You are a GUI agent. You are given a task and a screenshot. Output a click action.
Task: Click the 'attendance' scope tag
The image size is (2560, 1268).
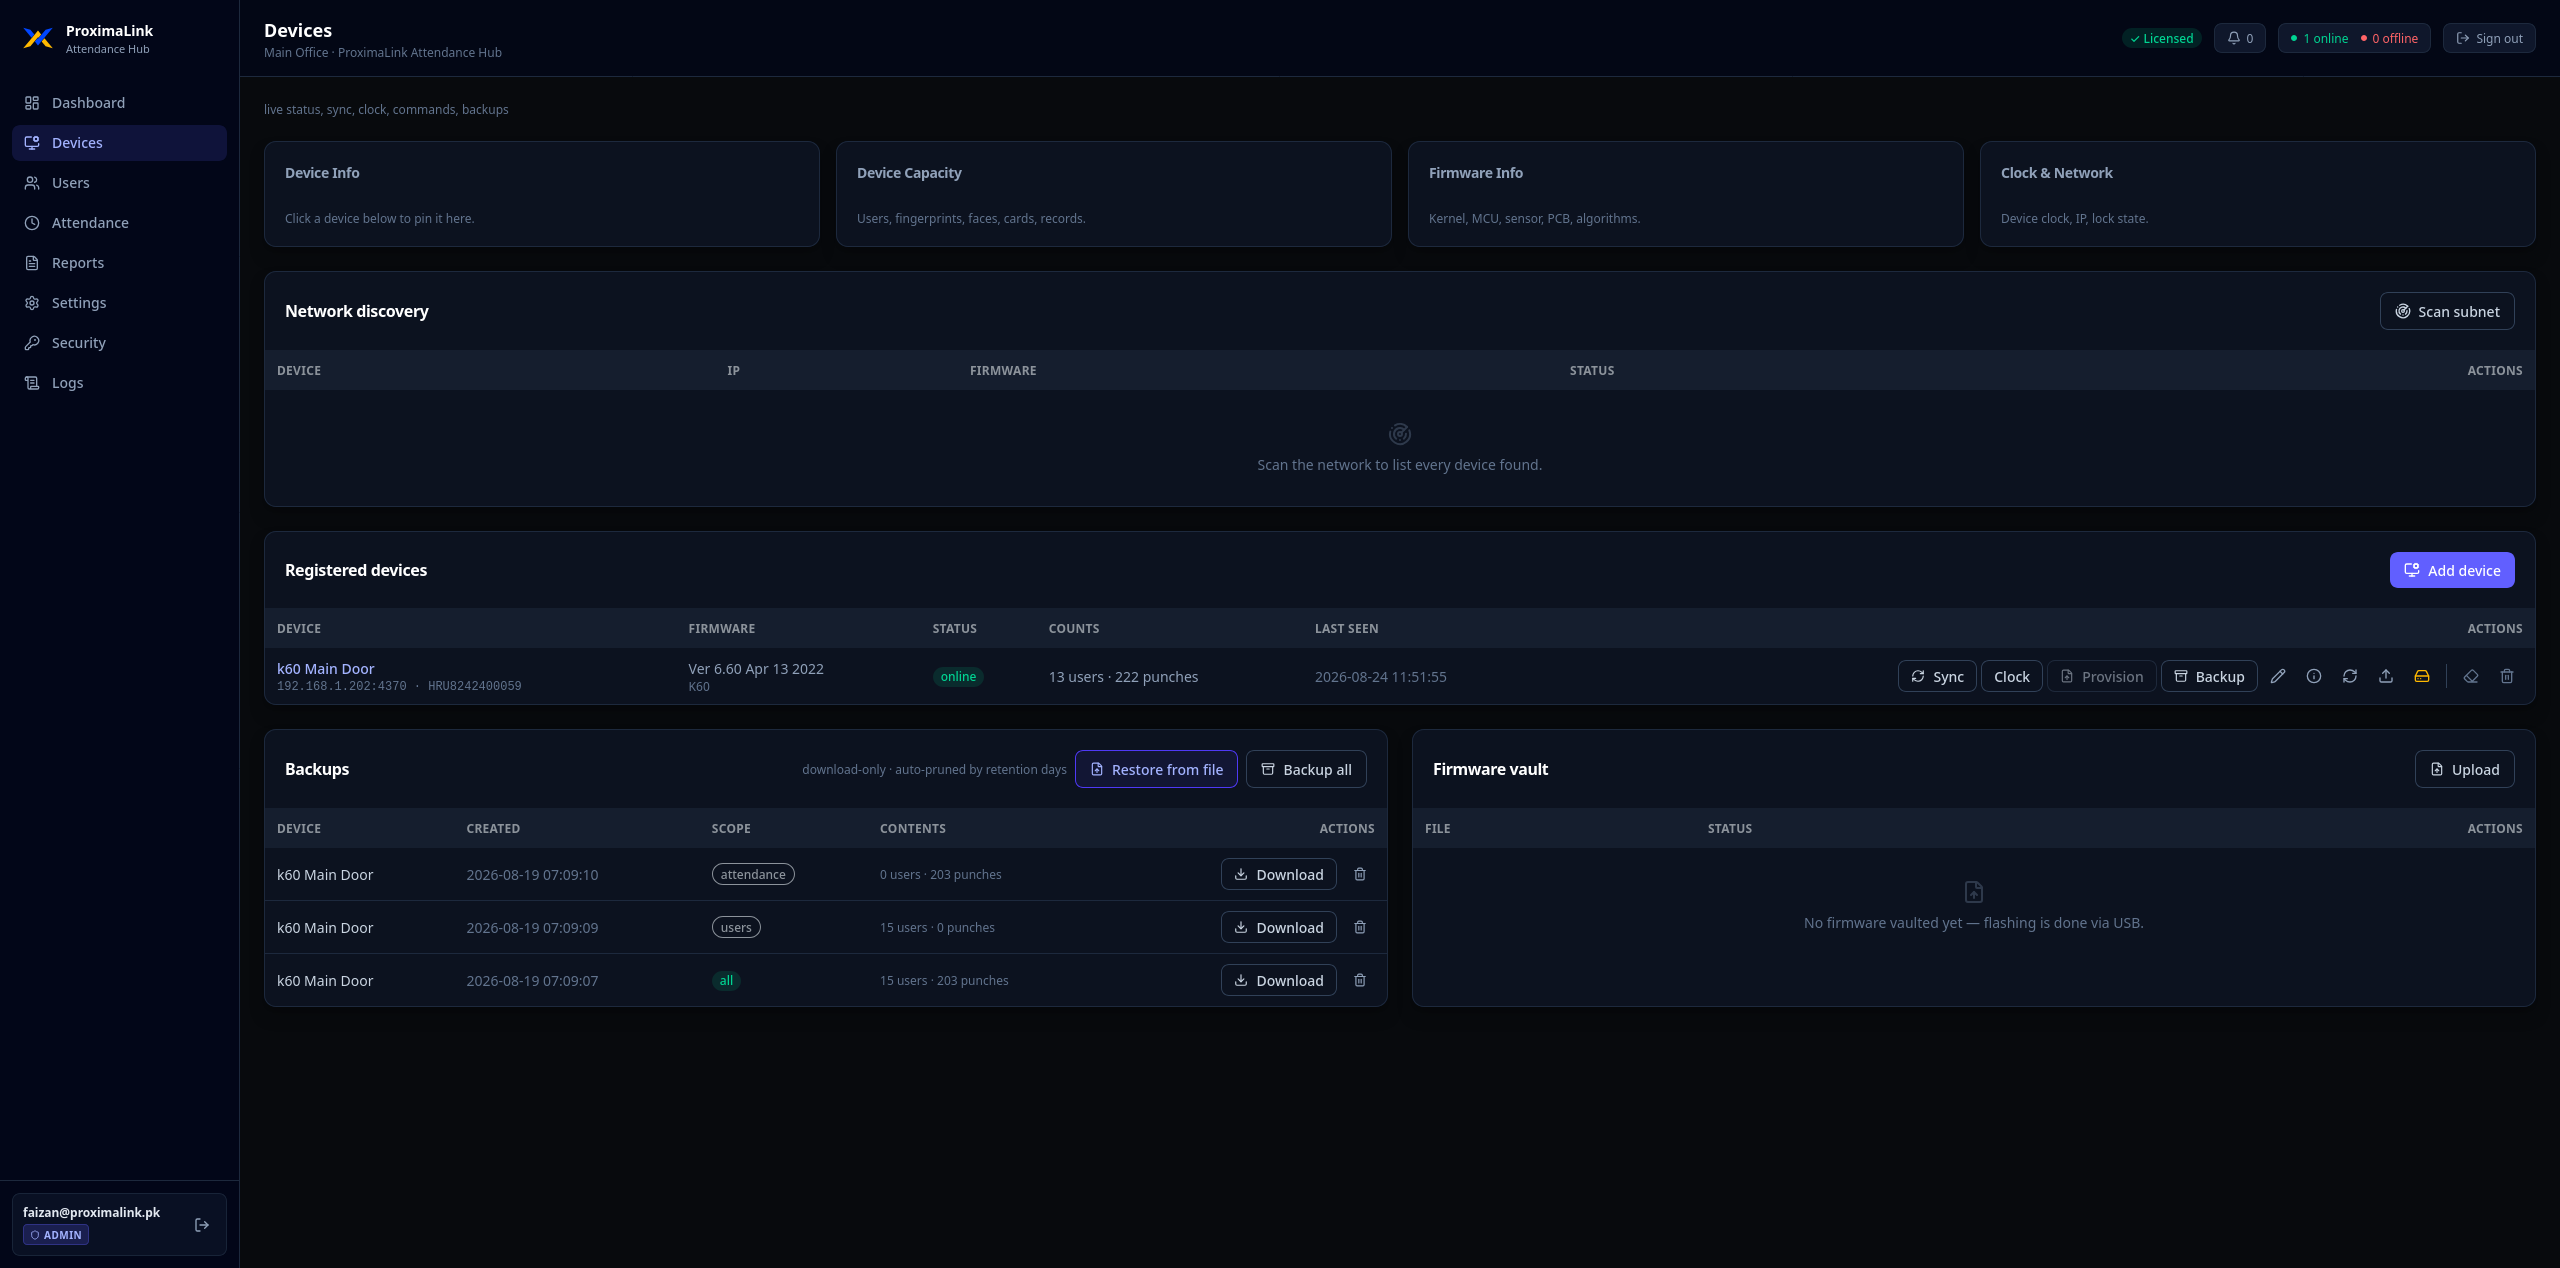click(753, 874)
